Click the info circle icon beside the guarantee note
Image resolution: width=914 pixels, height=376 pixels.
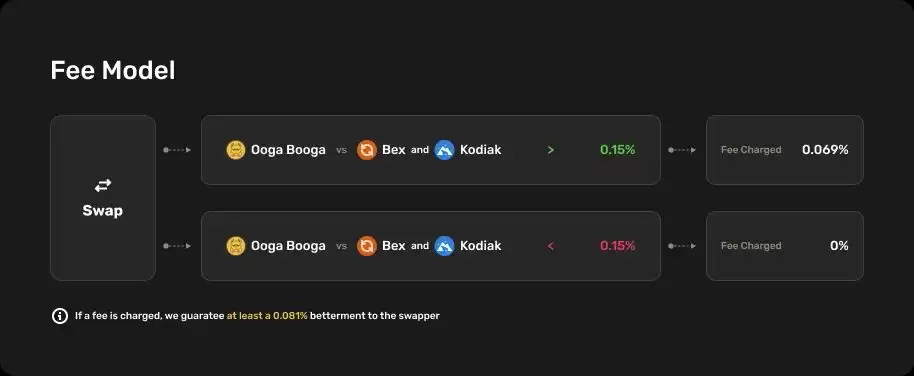coord(59,316)
